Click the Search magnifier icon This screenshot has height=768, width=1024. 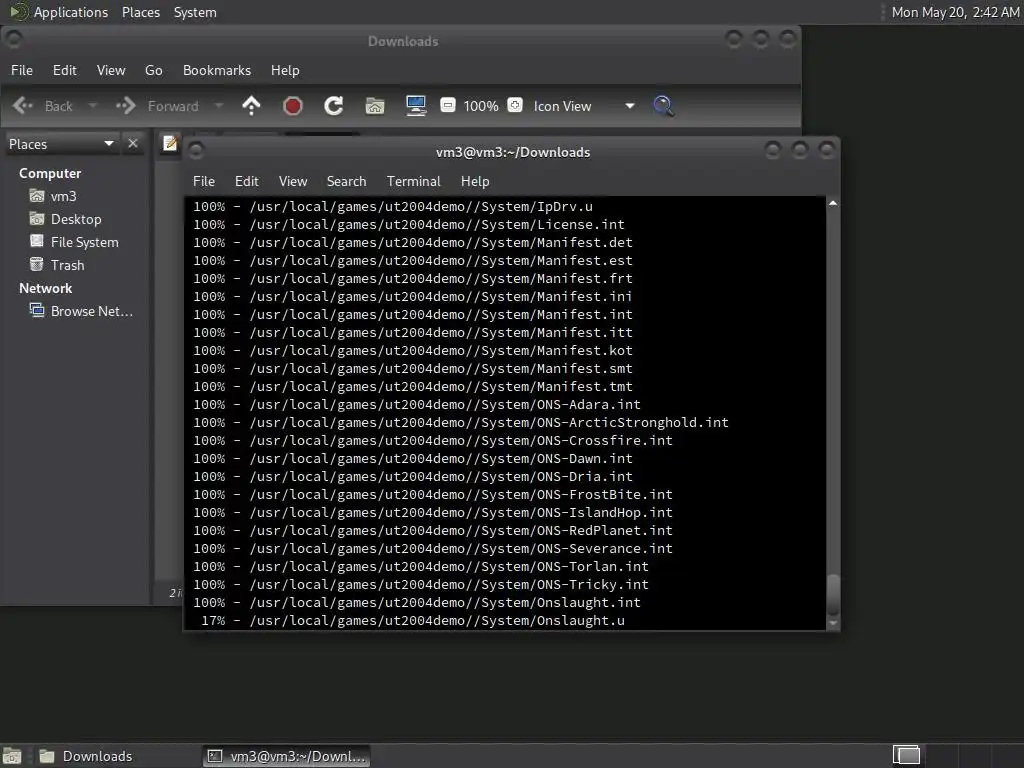pos(664,106)
